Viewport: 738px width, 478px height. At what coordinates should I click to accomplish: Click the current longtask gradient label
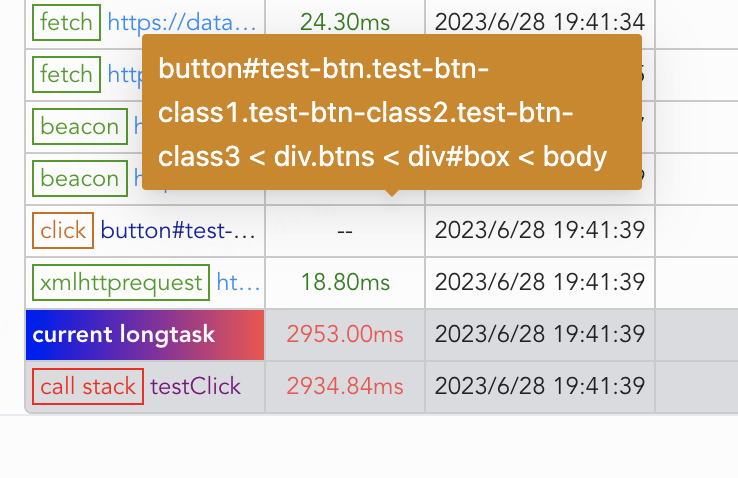[x=145, y=335]
